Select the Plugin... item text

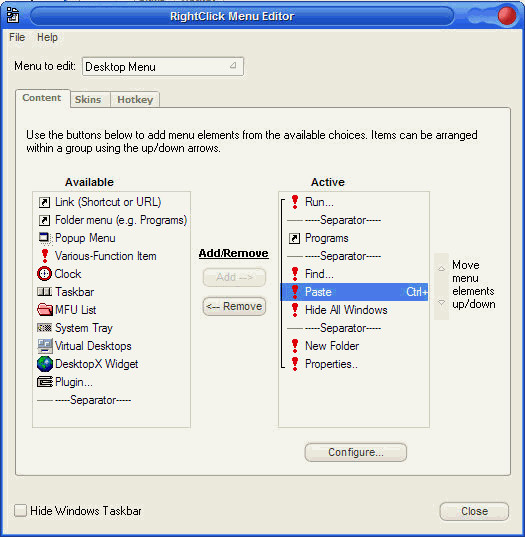(74, 382)
